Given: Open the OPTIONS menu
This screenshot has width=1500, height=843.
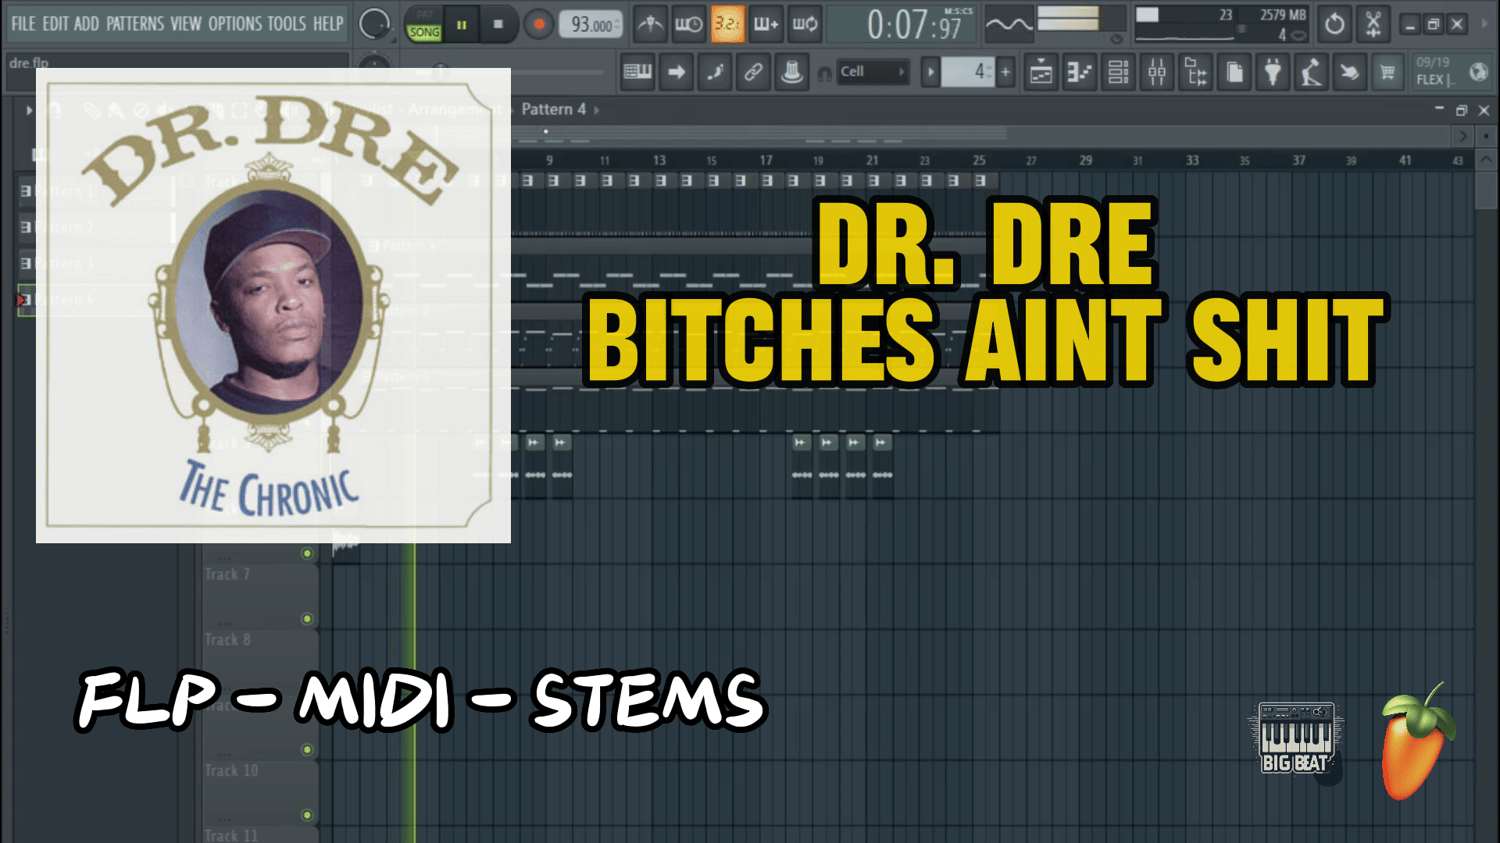Looking at the screenshot, I should [235, 23].
